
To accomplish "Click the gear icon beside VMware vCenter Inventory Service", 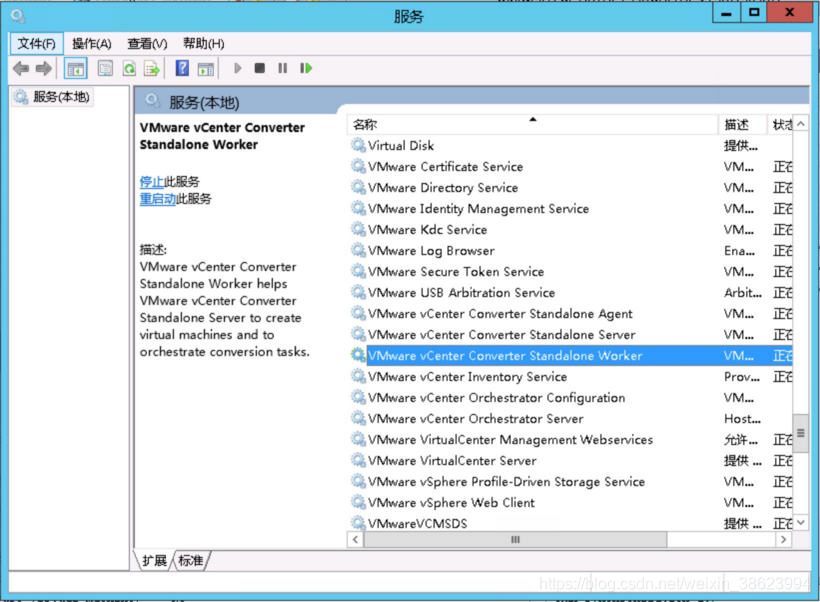I will coord(358,377).
